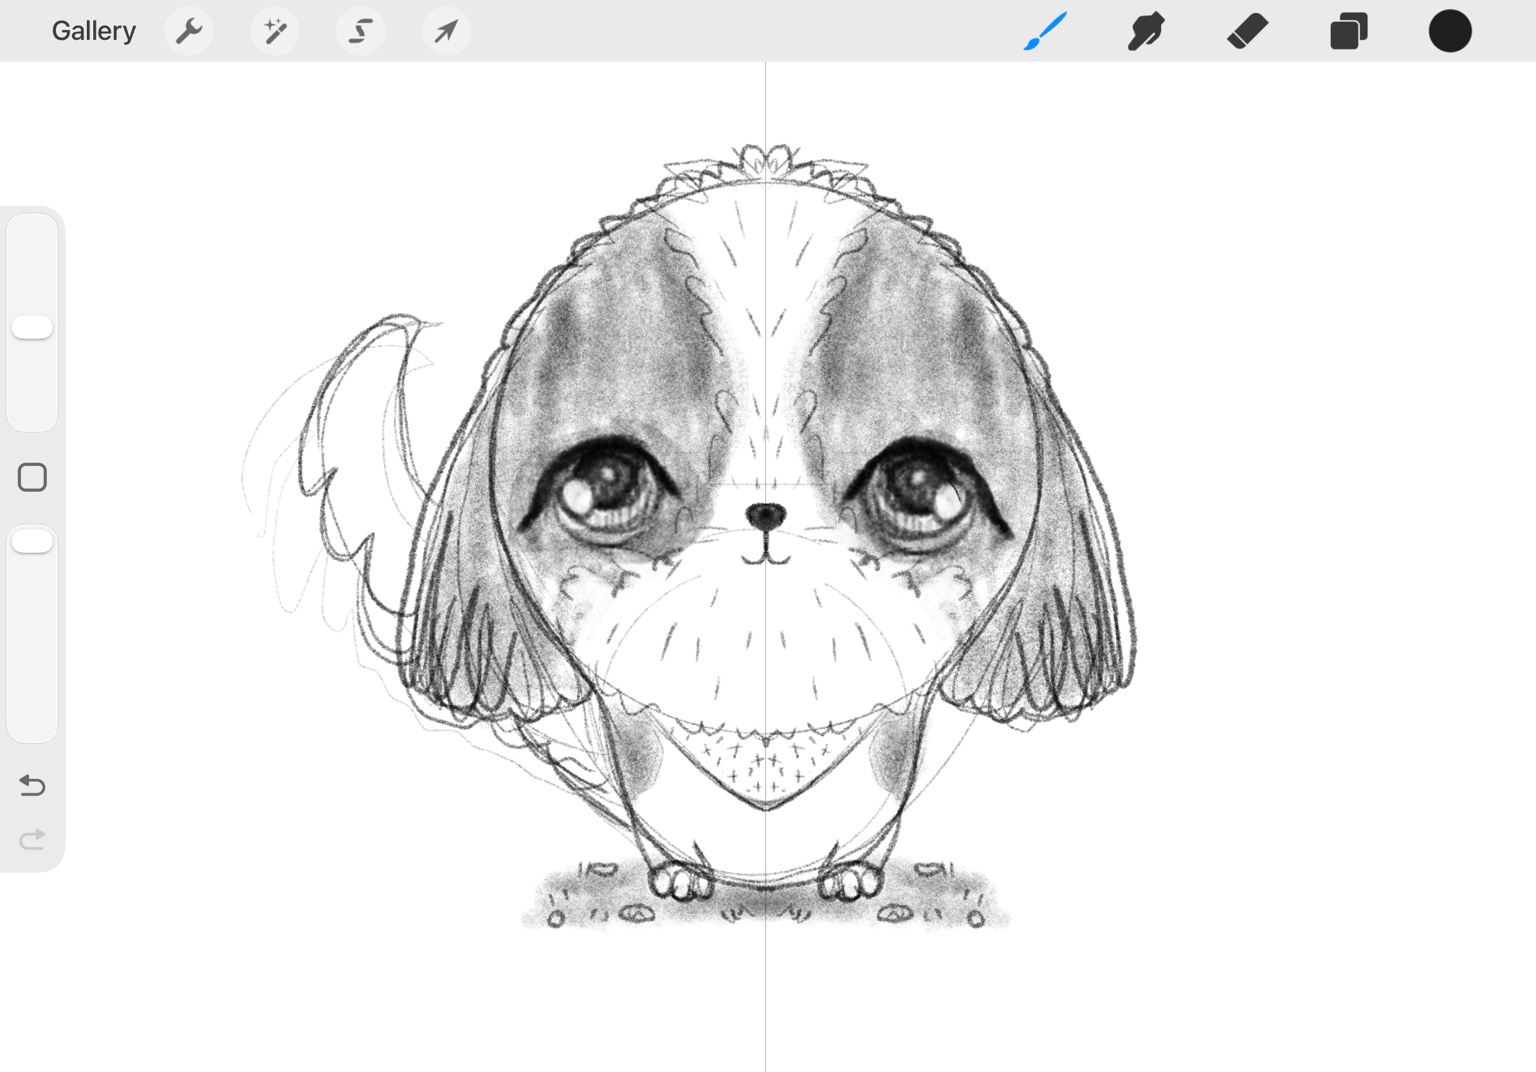The width and height of the screenshot is (1536, 1072).
Task: Undo the last stroke
Action: click(32, 785)
